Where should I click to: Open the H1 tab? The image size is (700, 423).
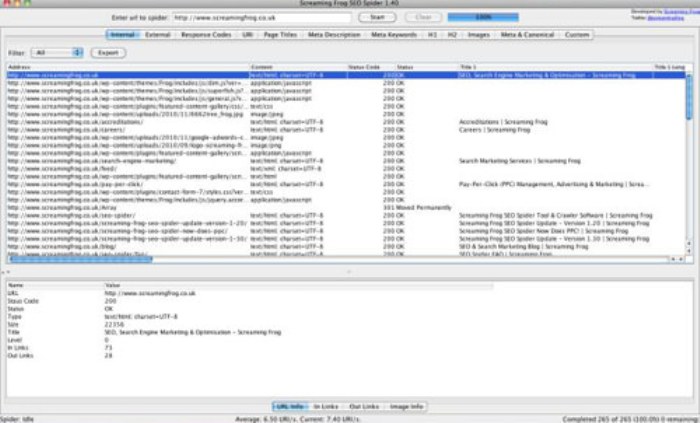pyautogui.click(x=432, y=35)
